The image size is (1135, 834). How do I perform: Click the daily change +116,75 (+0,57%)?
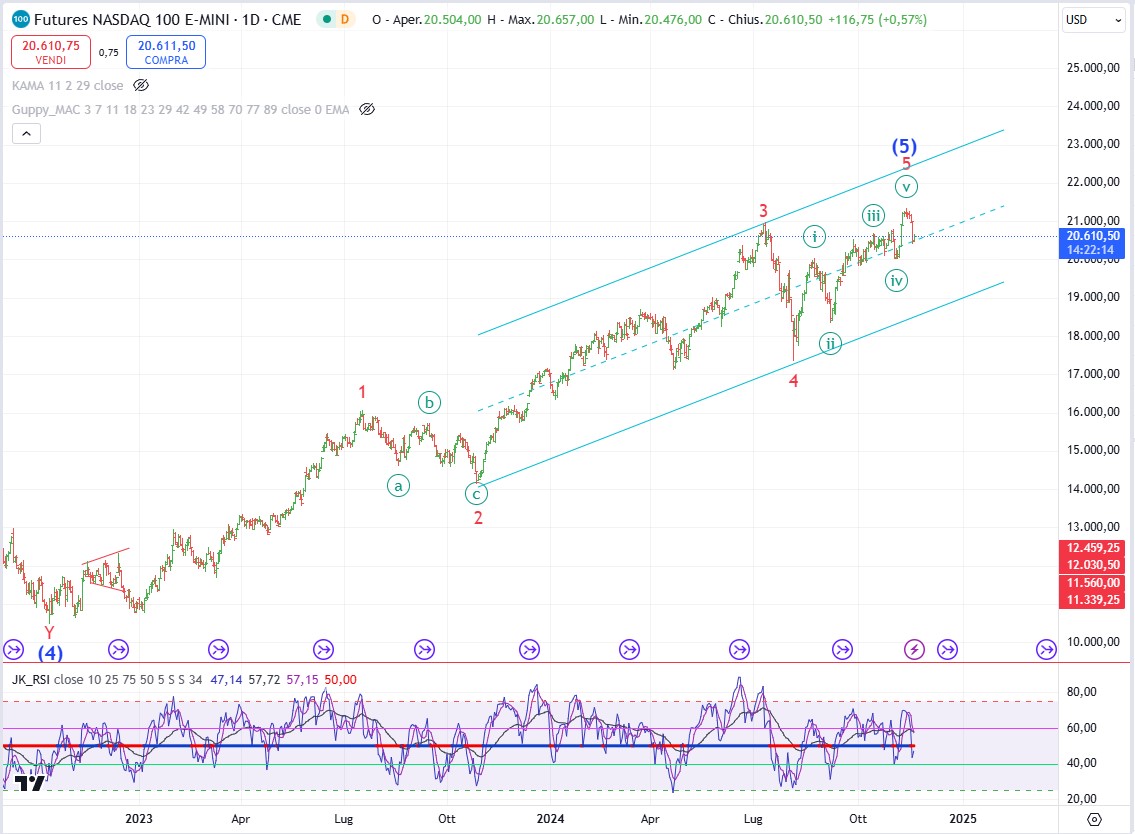tap(877, 20)
